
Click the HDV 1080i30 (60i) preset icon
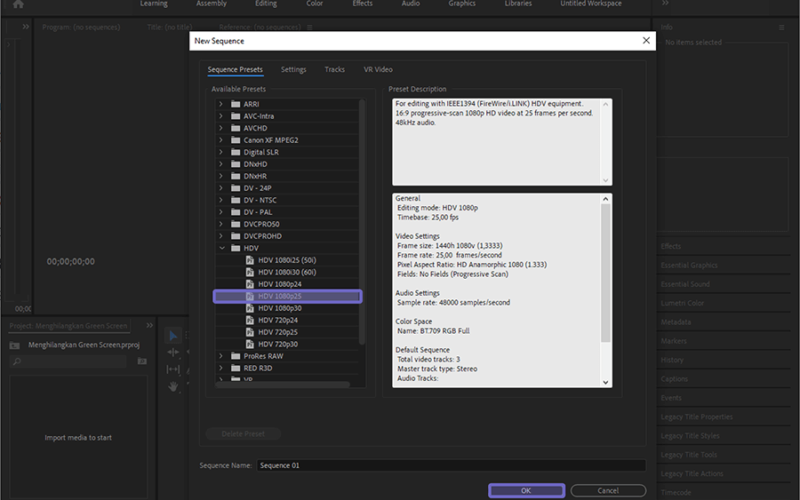(x=249, y=272)
